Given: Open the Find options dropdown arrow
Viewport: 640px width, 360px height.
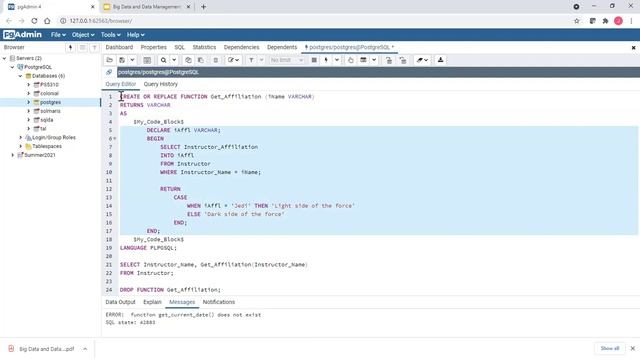Looking at the screenshot, I should (174, 60).
